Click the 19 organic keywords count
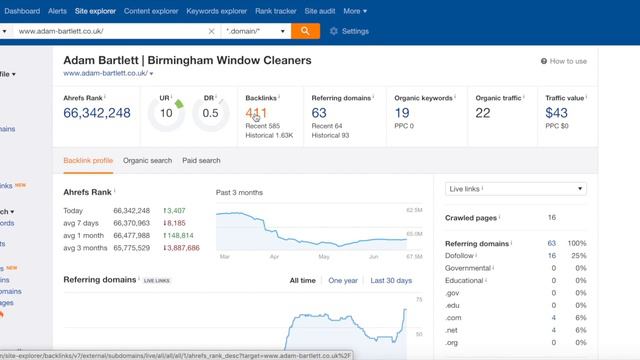Viewport: 640px width, 360px height. 402,113
